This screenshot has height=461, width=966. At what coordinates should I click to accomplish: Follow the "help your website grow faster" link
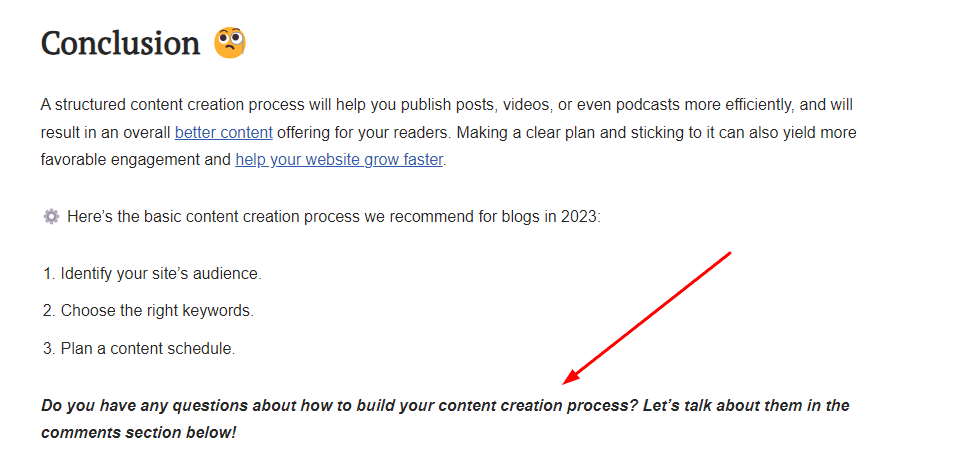(x=339, y=160)
